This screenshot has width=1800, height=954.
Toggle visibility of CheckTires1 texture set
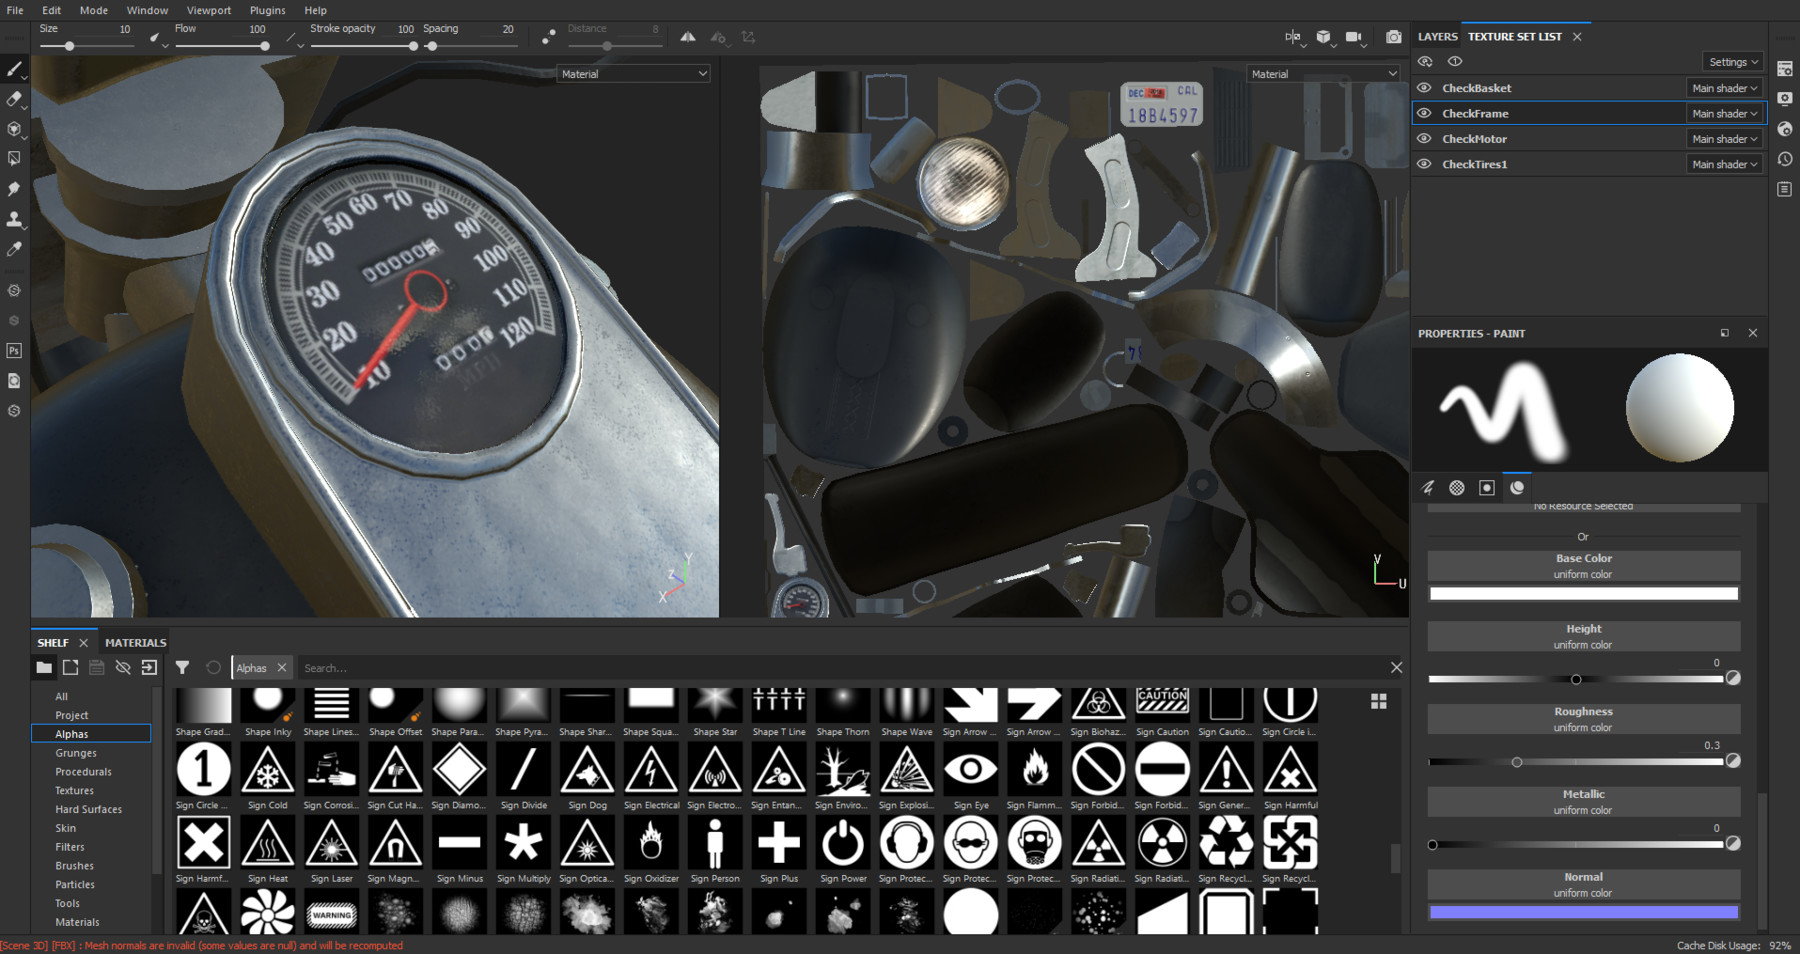(1424, 164)
